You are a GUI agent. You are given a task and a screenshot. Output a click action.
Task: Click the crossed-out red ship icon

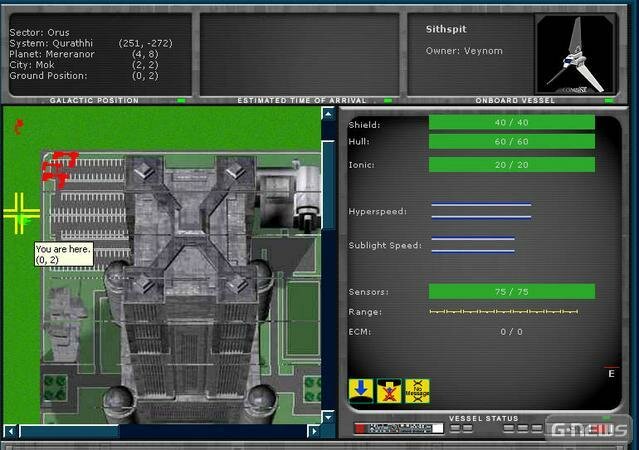pyautogui.click(x=389, y=391)
